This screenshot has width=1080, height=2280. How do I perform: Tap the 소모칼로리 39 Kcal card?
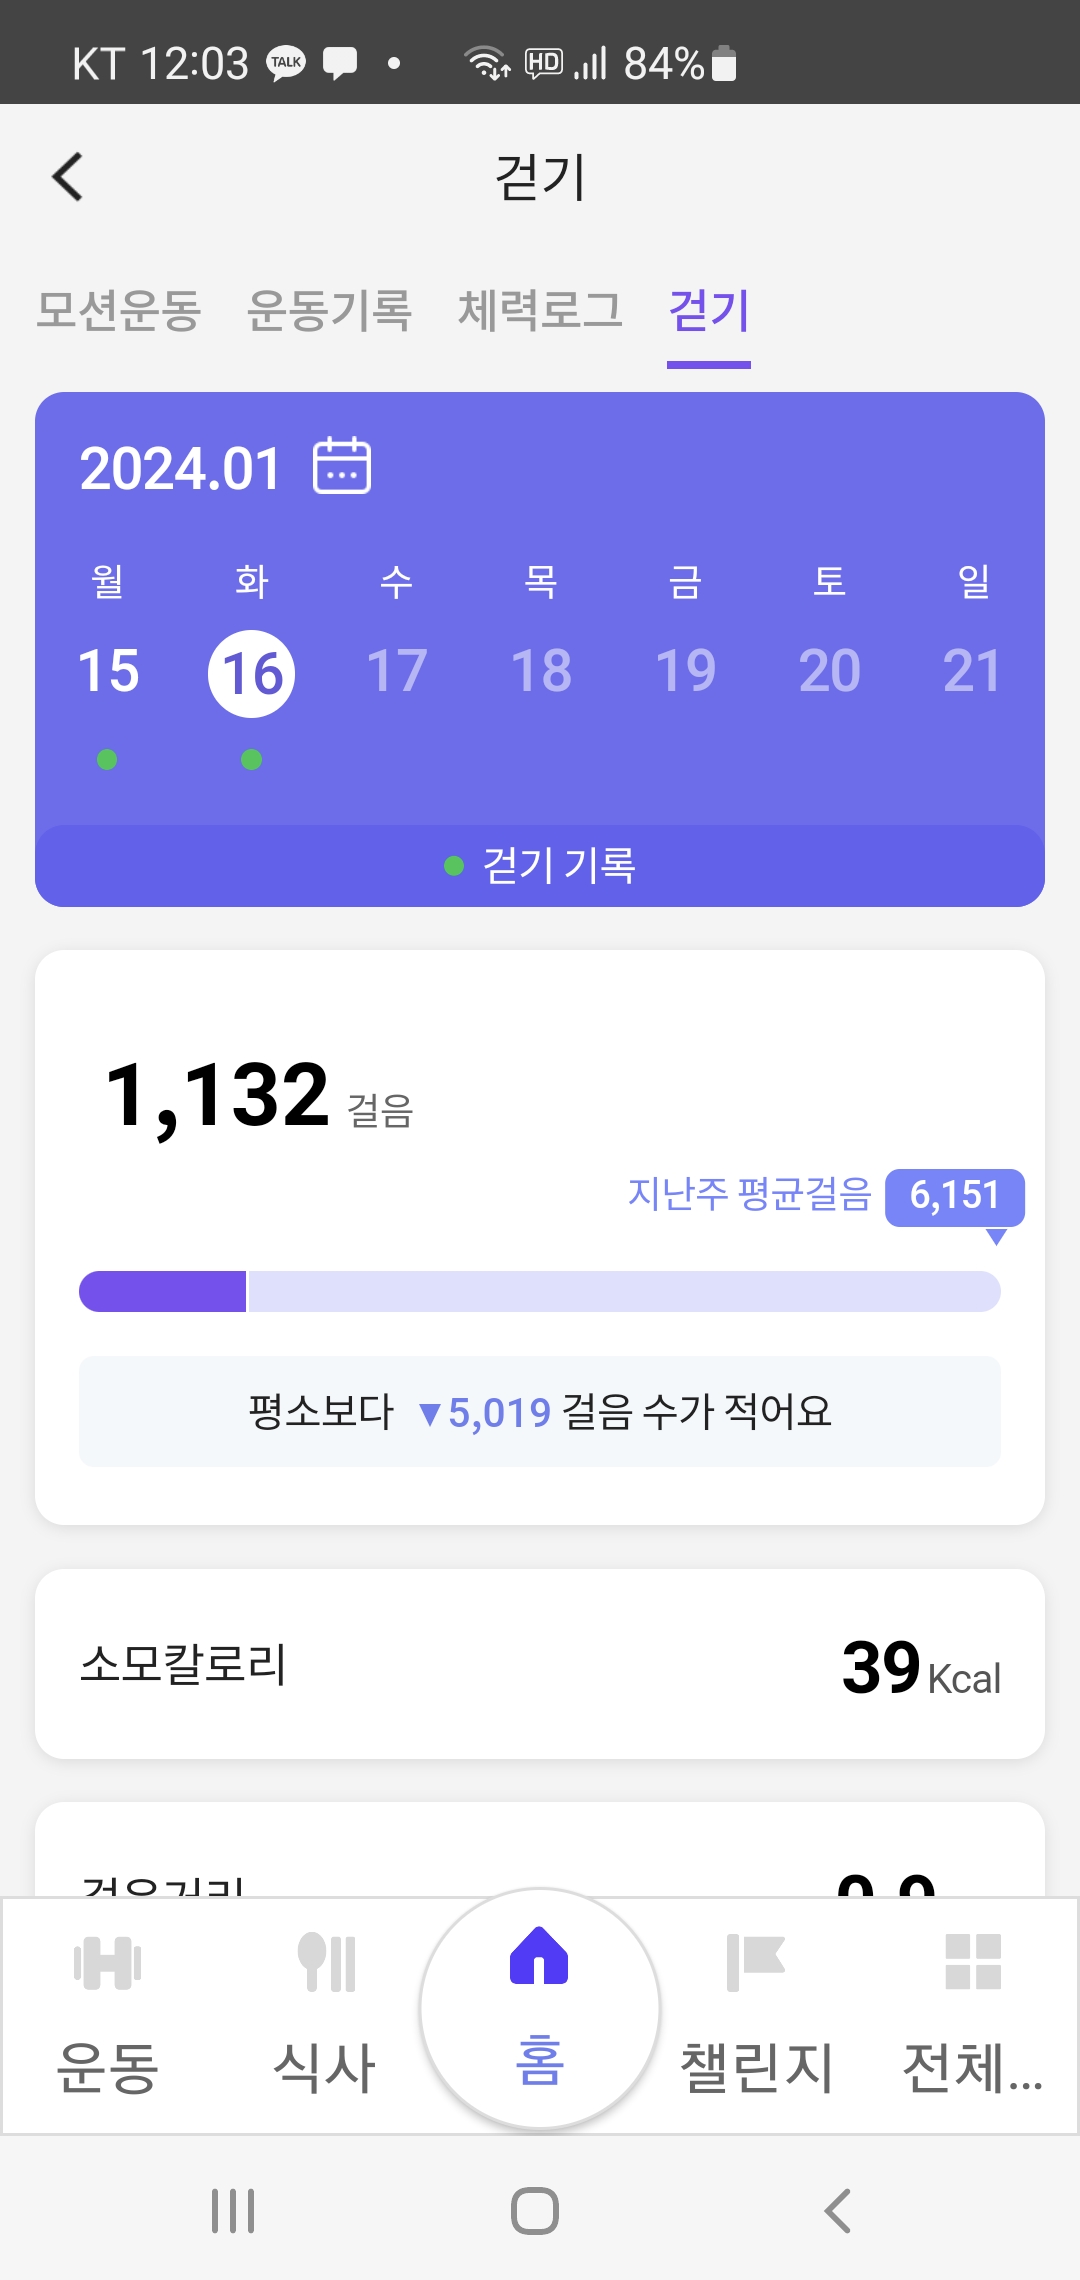pos(540,1664)
